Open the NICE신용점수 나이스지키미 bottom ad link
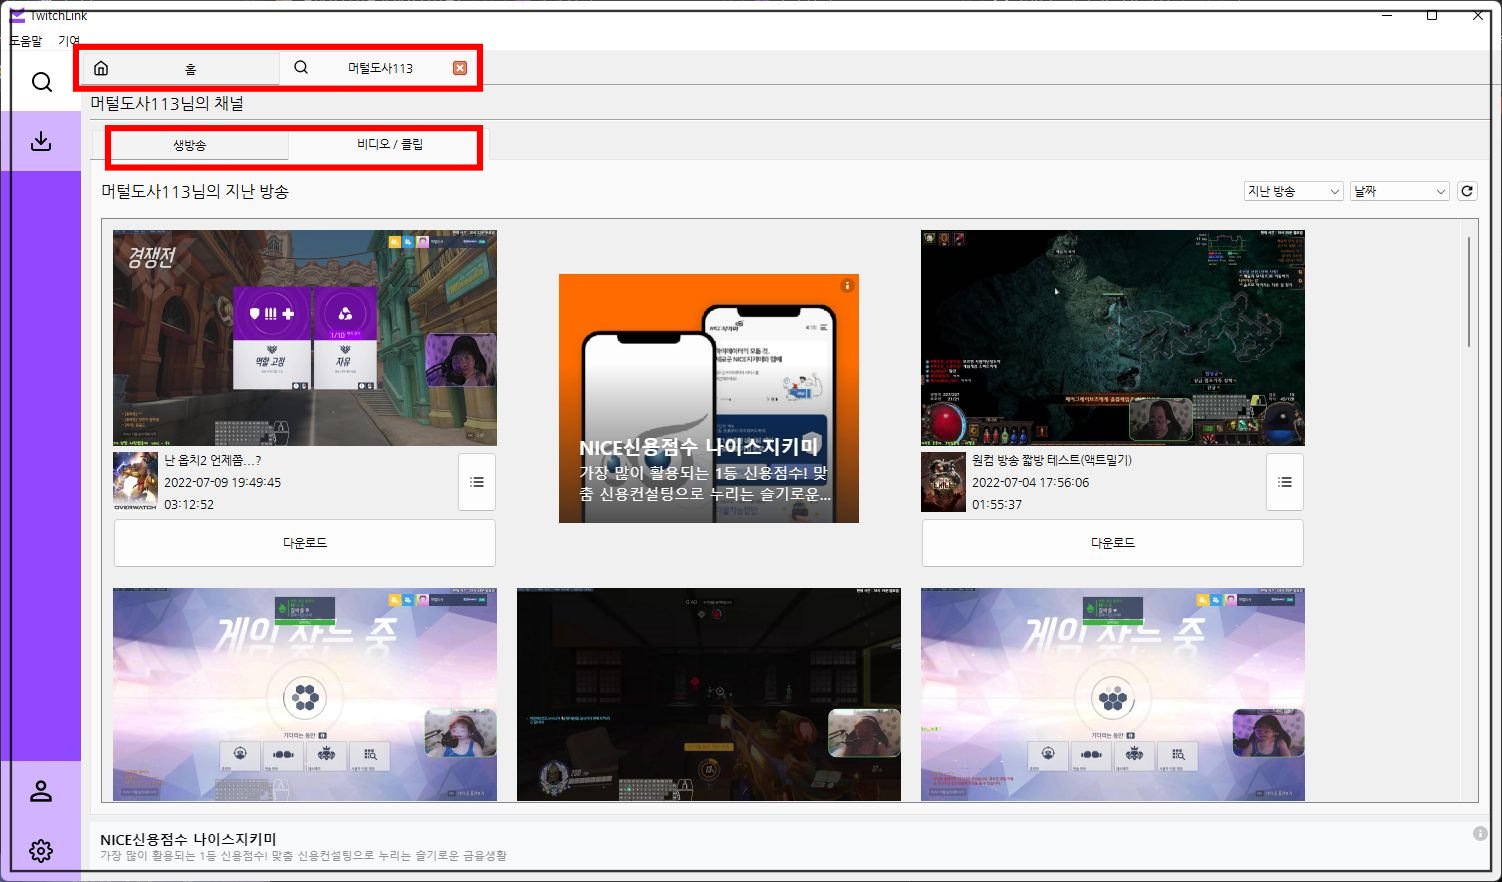 (x=188, y=839)
